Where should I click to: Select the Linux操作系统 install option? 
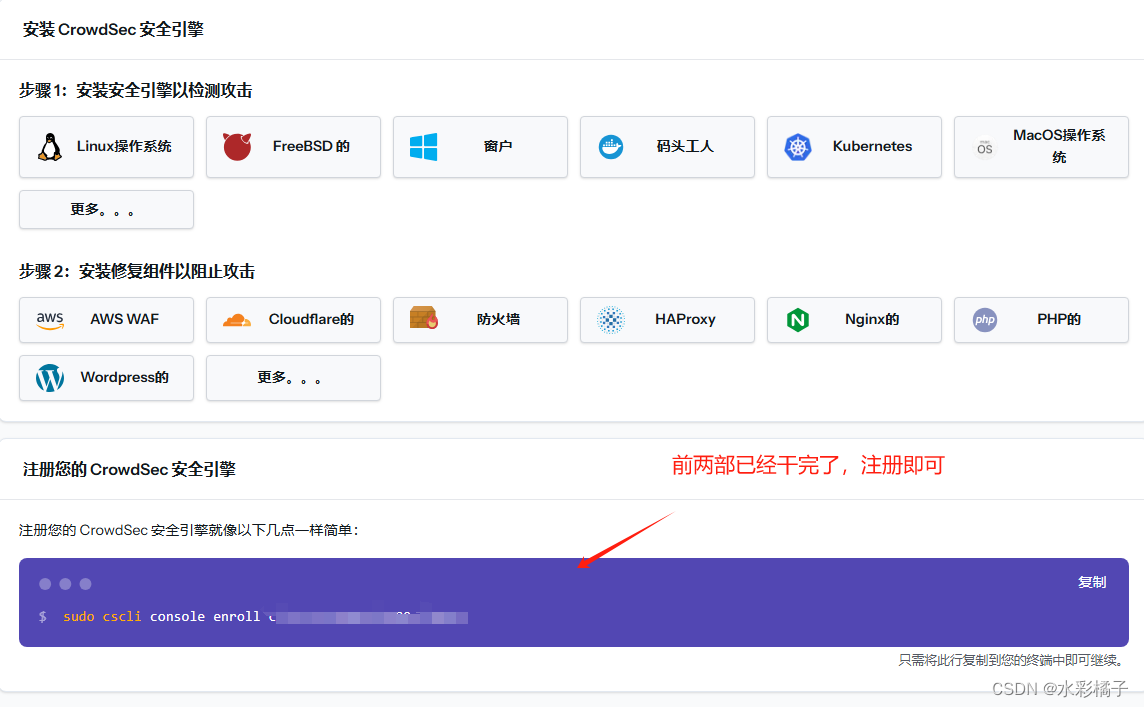coord(107,147)
